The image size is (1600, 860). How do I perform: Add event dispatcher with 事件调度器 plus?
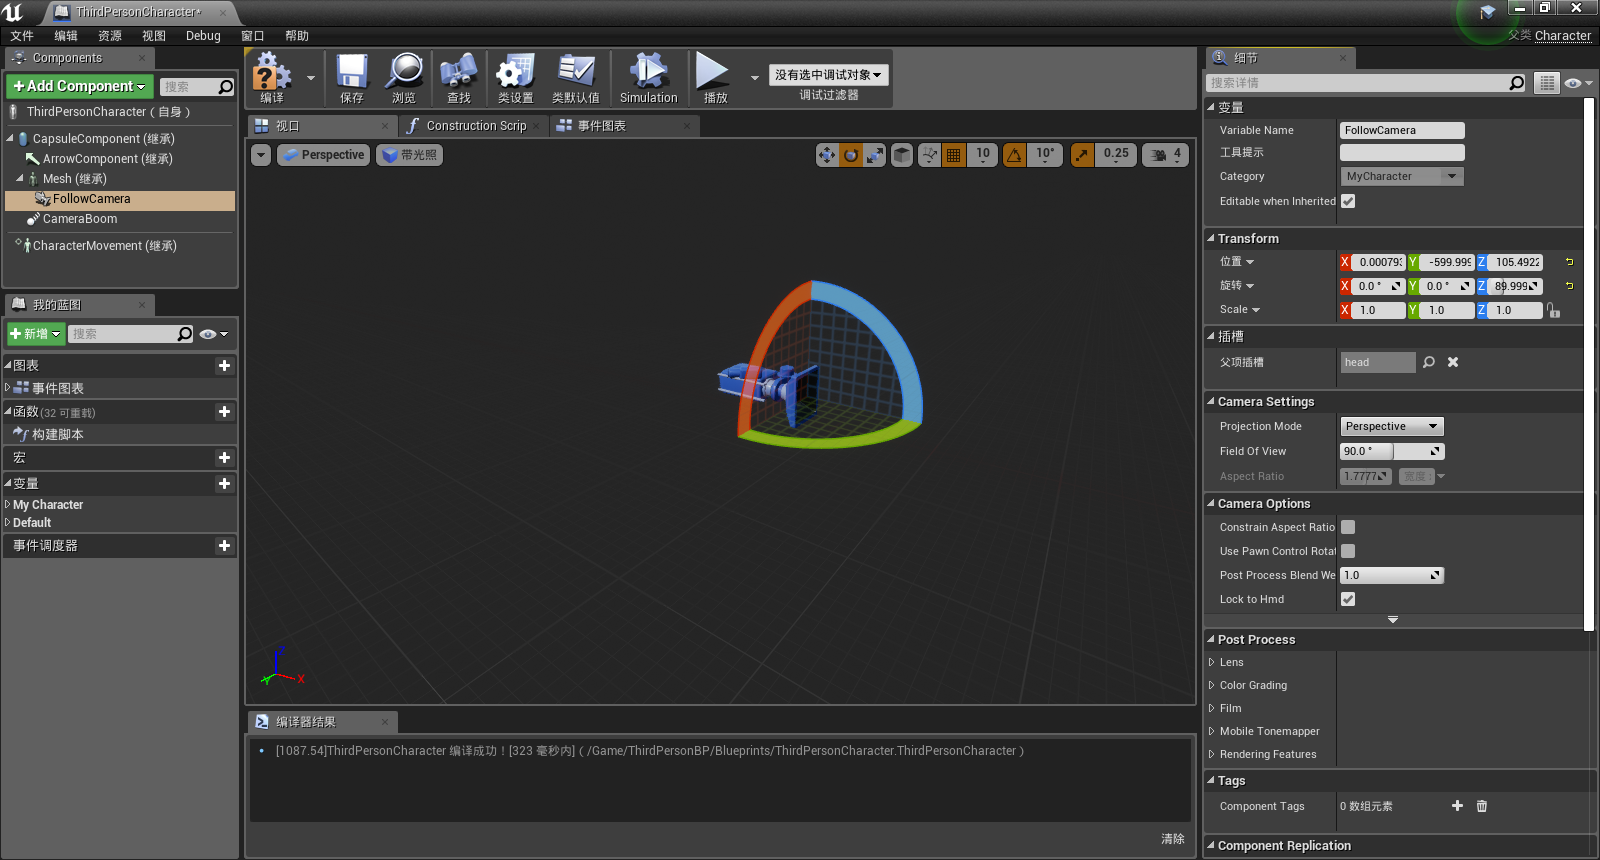point(224,546)
